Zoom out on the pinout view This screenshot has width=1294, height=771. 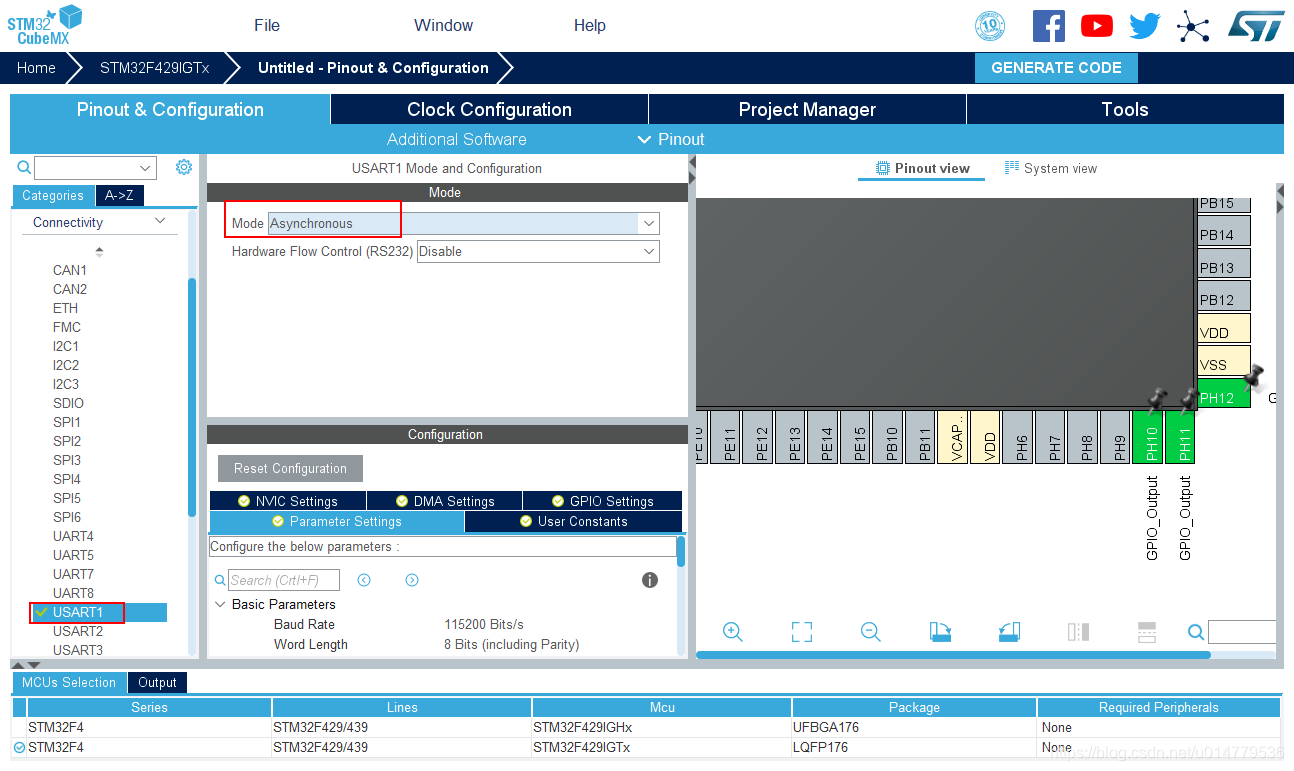(x=870, y=631)
